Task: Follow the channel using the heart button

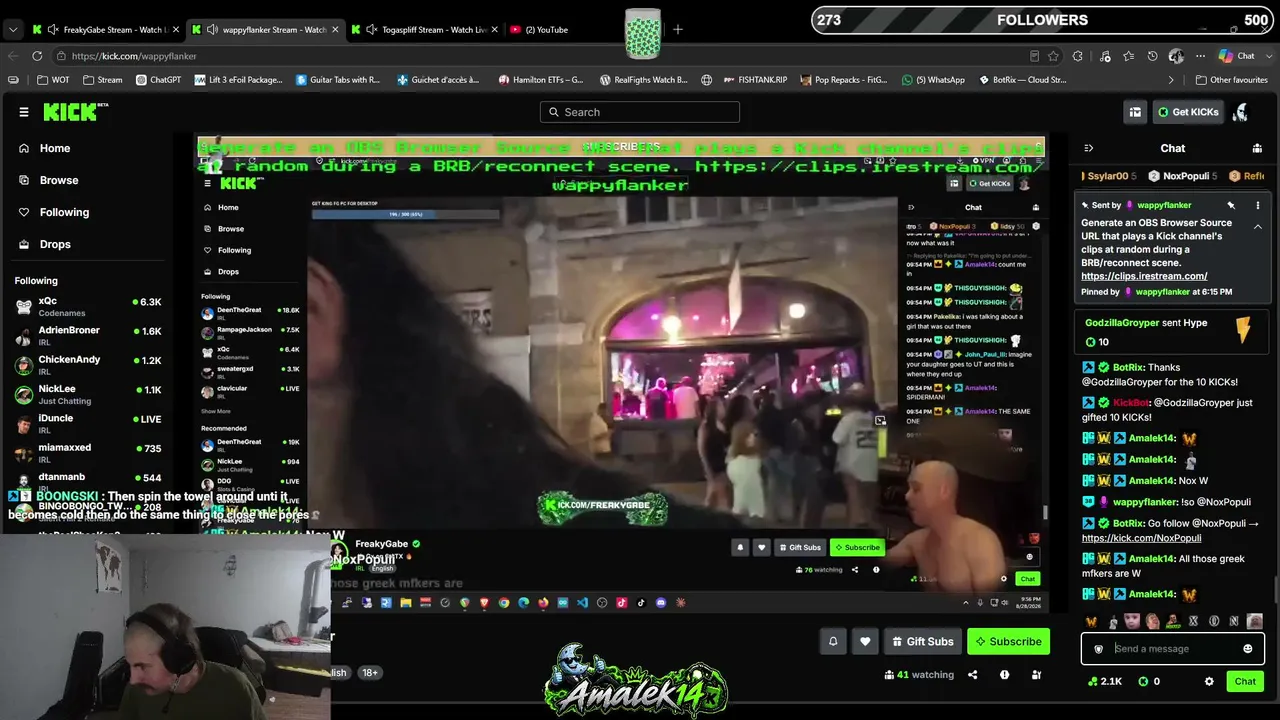Action: tap(865, 642)
